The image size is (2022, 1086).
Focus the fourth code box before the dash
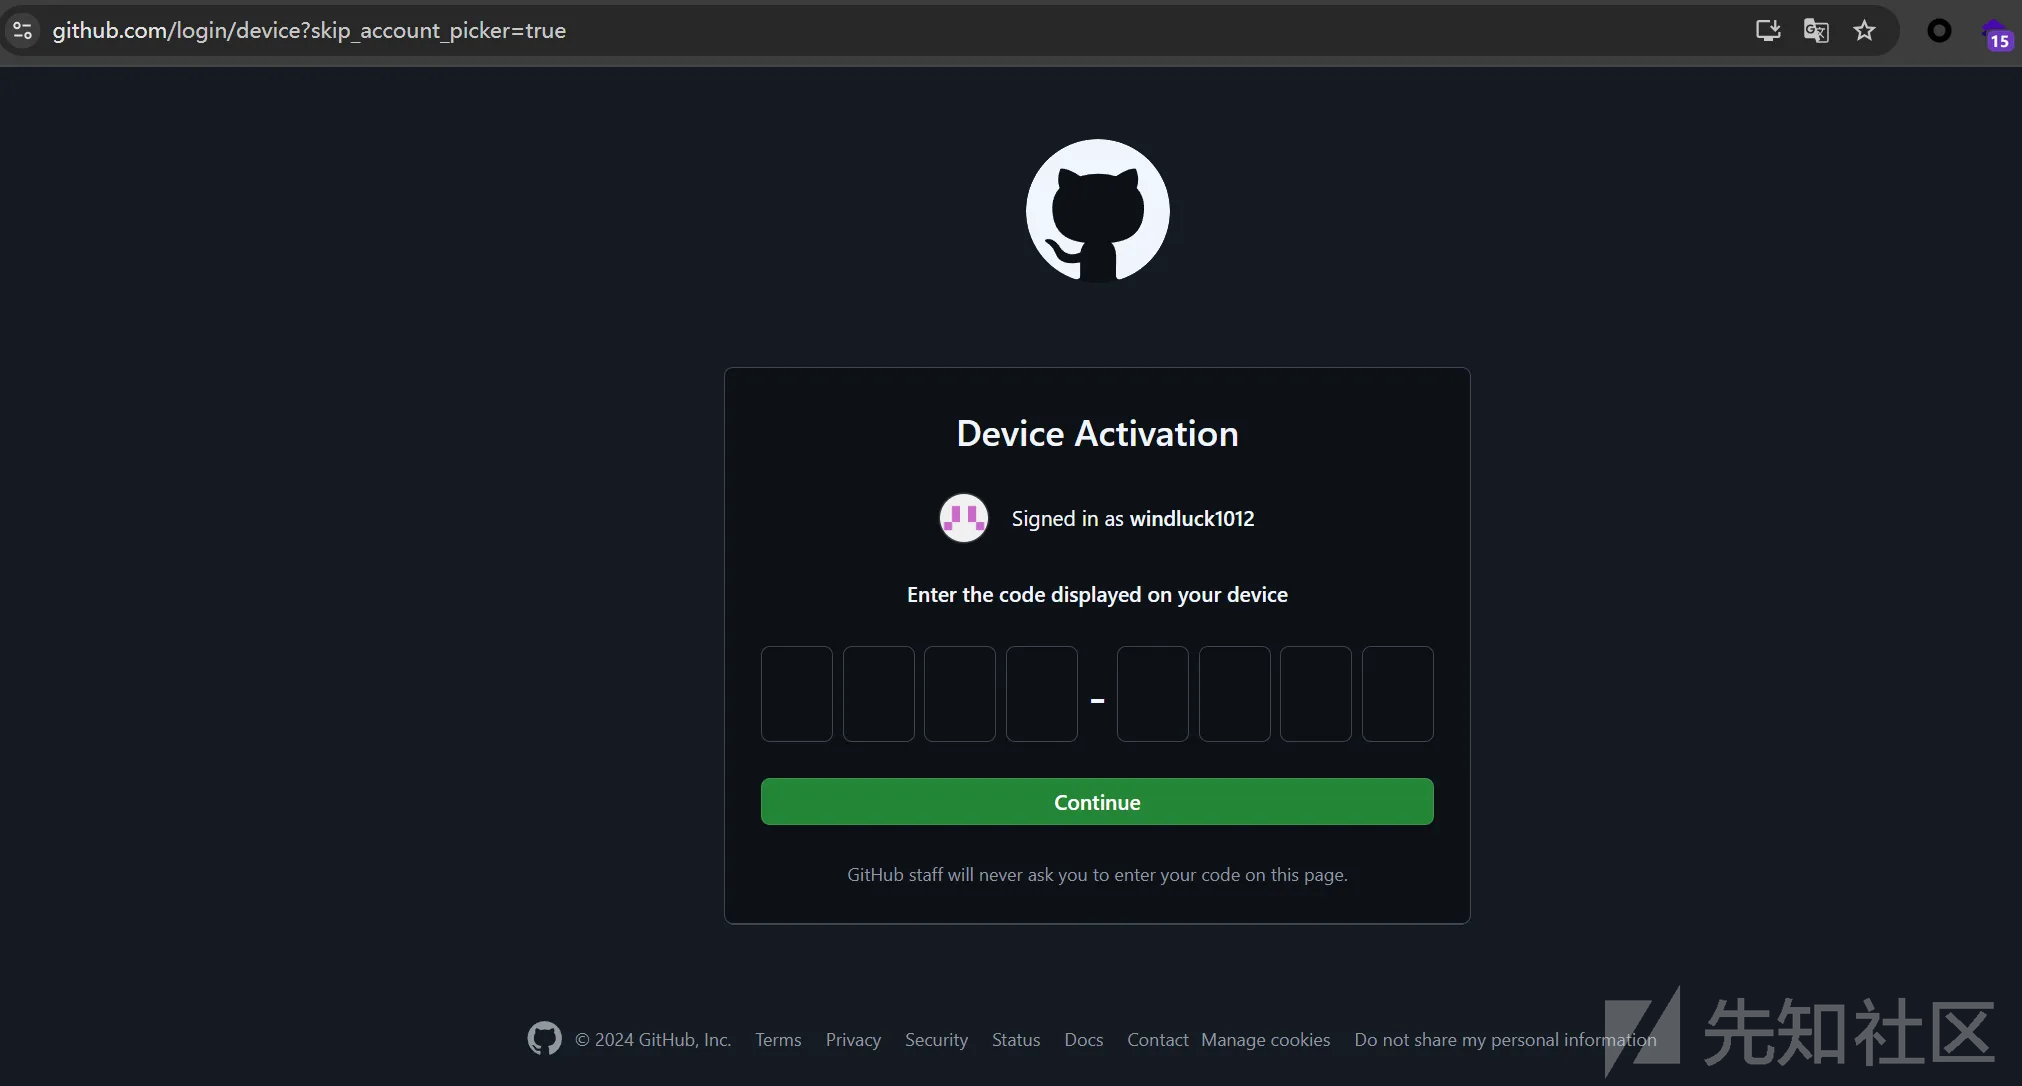(1042, 694)
